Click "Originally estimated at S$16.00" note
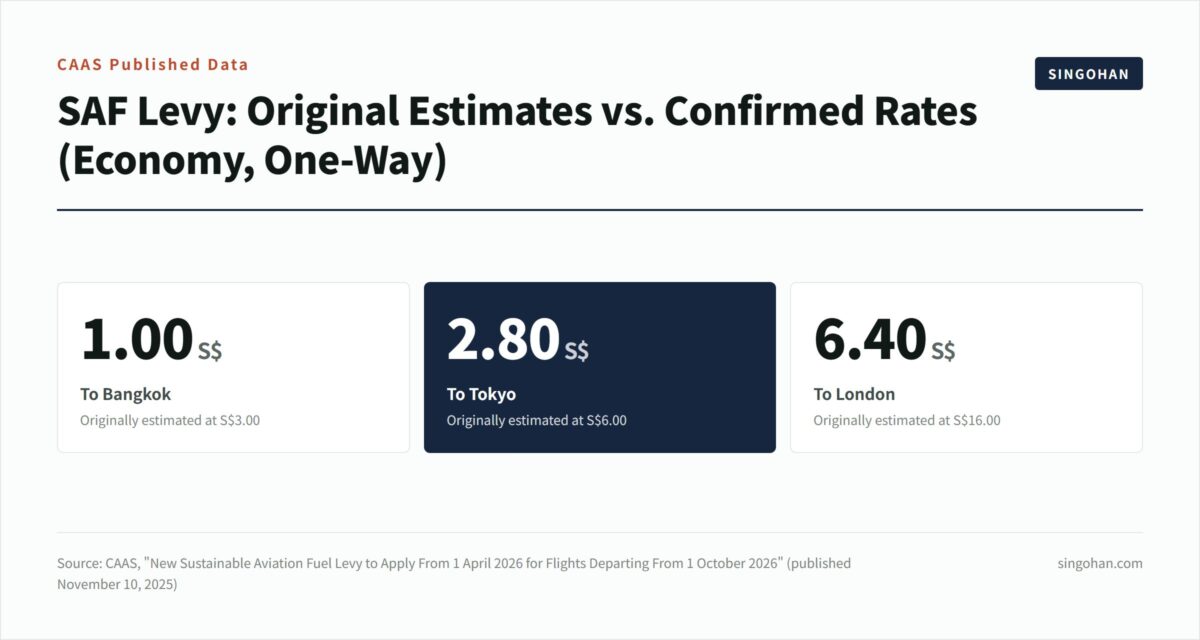Viewport: 1200px width, 640px height. [x=907, y=420]
